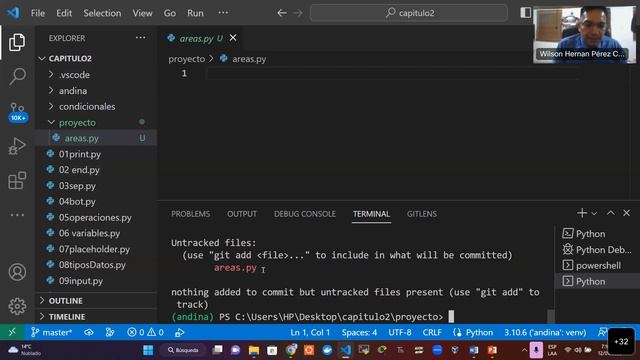Click the ports forwarding status bar icon
This screenshot has height=360, width=640.
pyautogui.click(x=179, y=333)
